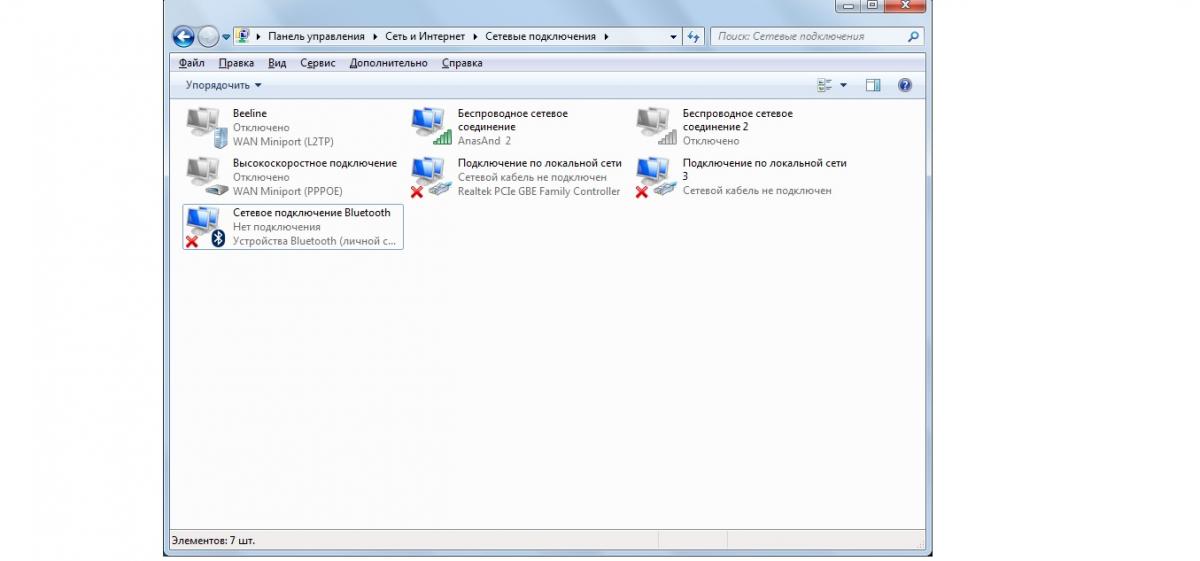Open address bar history dropdown

[x=673, y=37]
